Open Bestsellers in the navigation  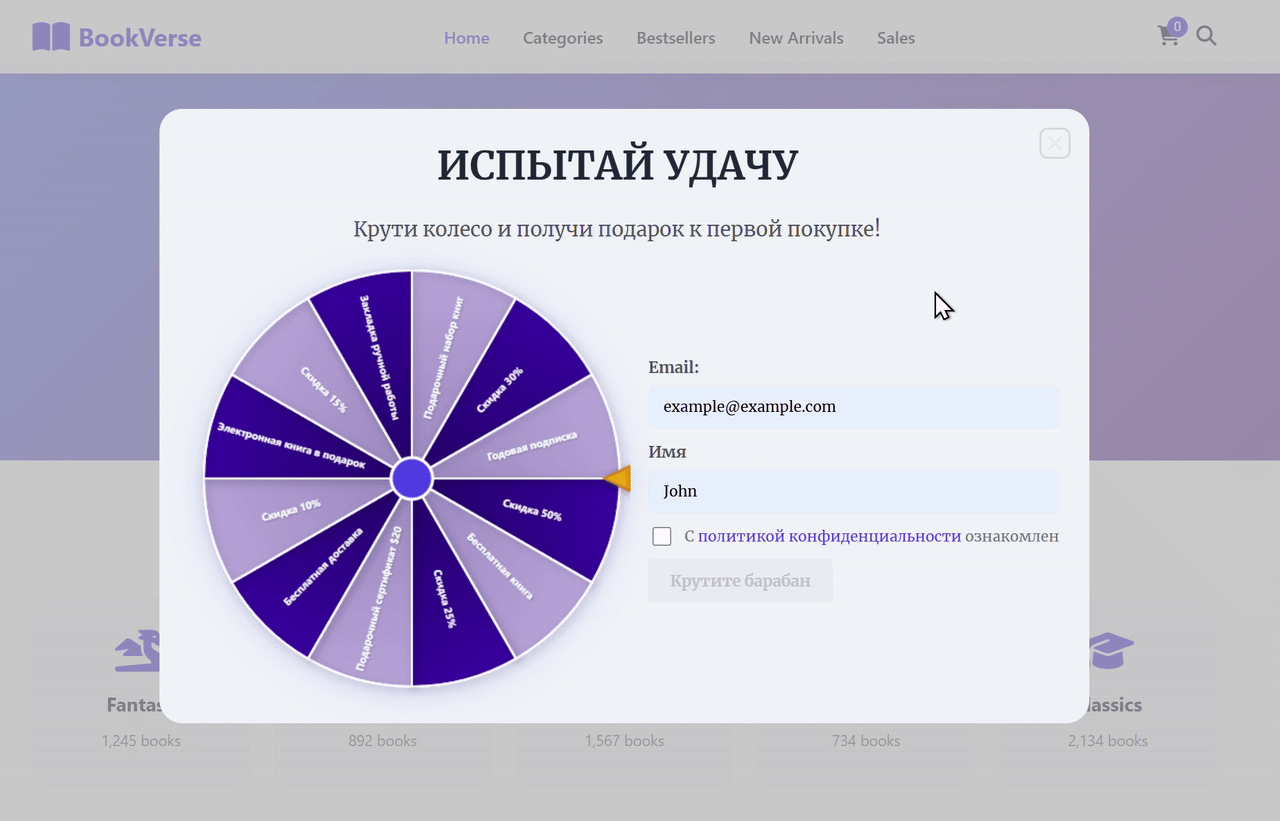click(x=675, y=38)
